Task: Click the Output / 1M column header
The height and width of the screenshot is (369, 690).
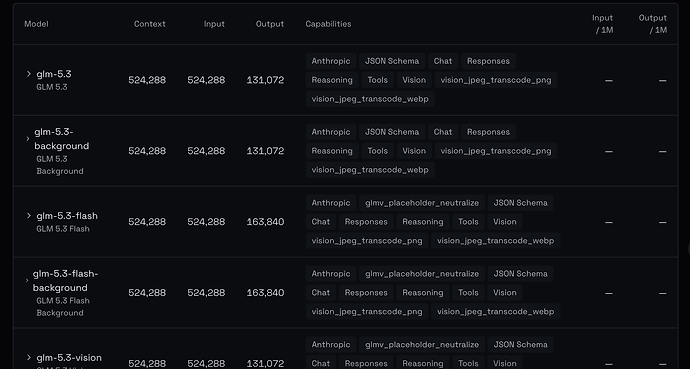Action: point(653,24)
